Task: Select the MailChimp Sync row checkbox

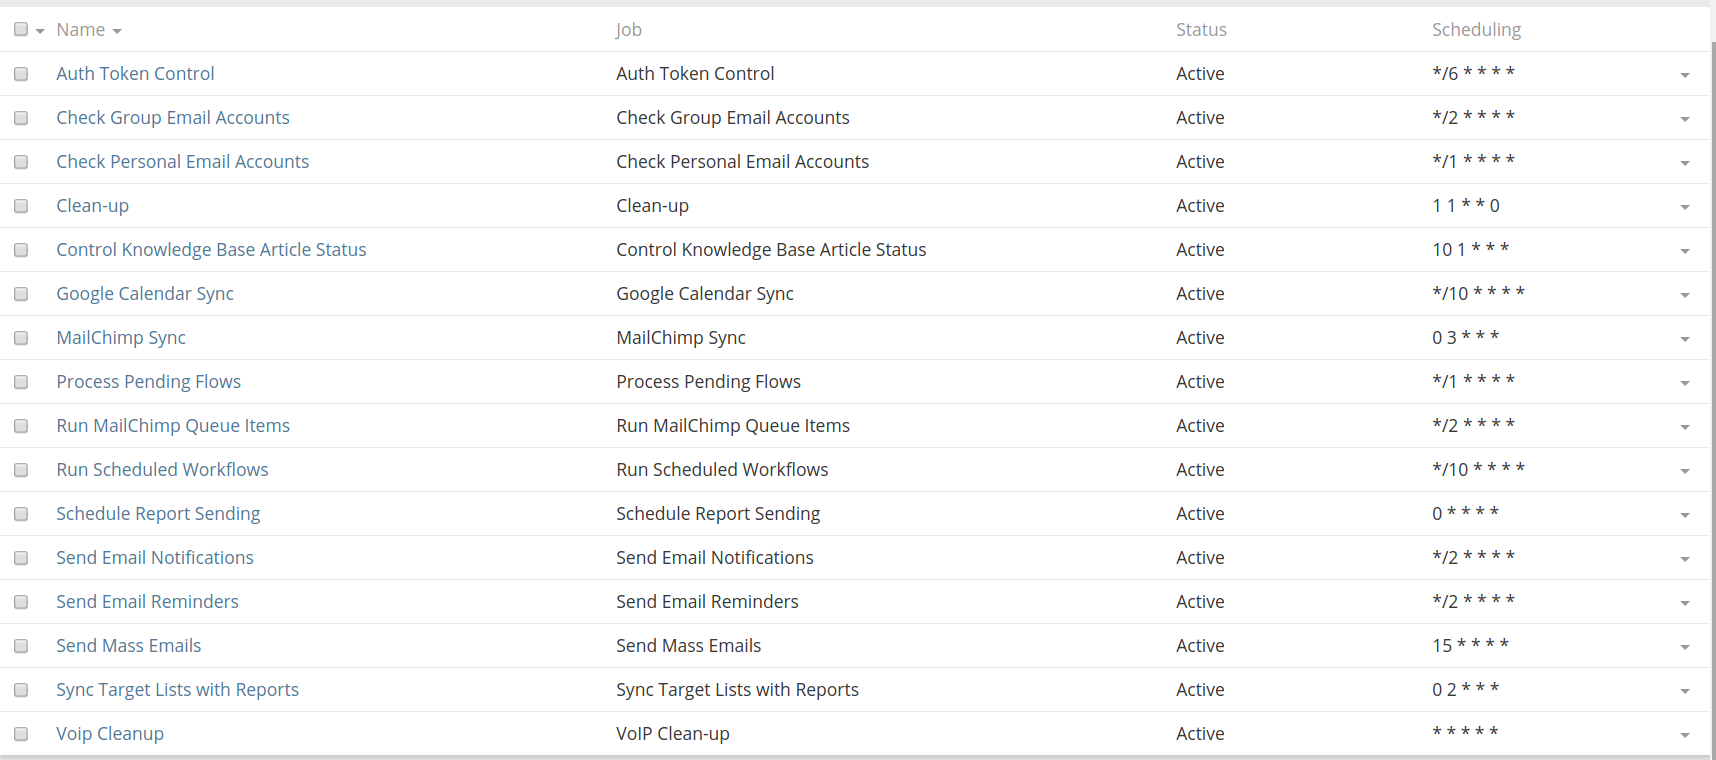Action: coord(21,338)
